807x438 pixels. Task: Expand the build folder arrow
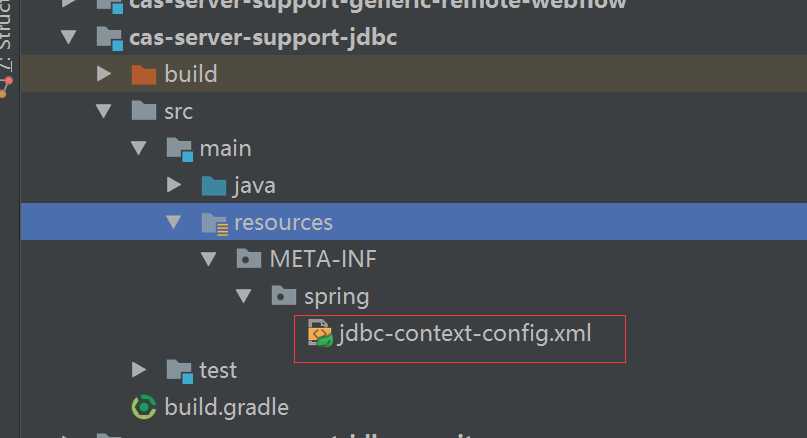[104, 74]
